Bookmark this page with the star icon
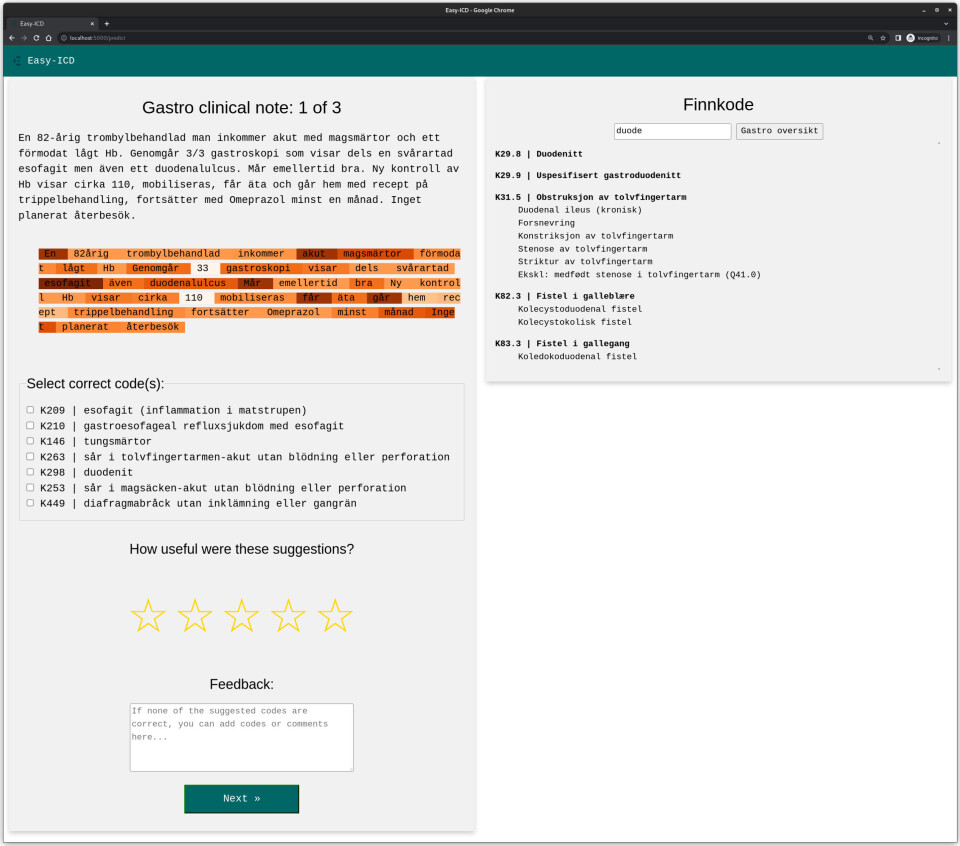 coord(883,37)
